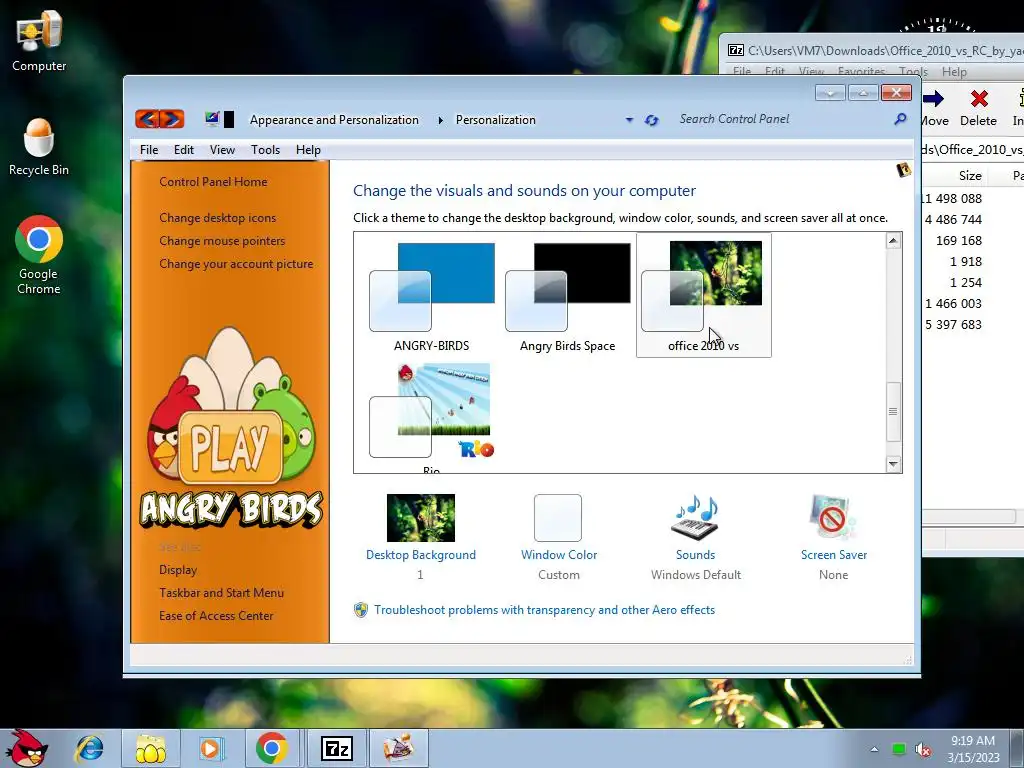Open Taskbar and Start Menu link

221,593
